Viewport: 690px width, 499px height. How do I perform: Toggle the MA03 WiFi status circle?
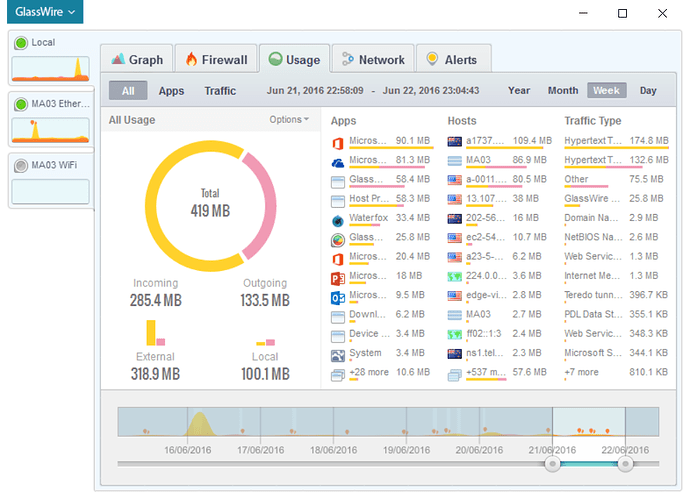(20, 165)
